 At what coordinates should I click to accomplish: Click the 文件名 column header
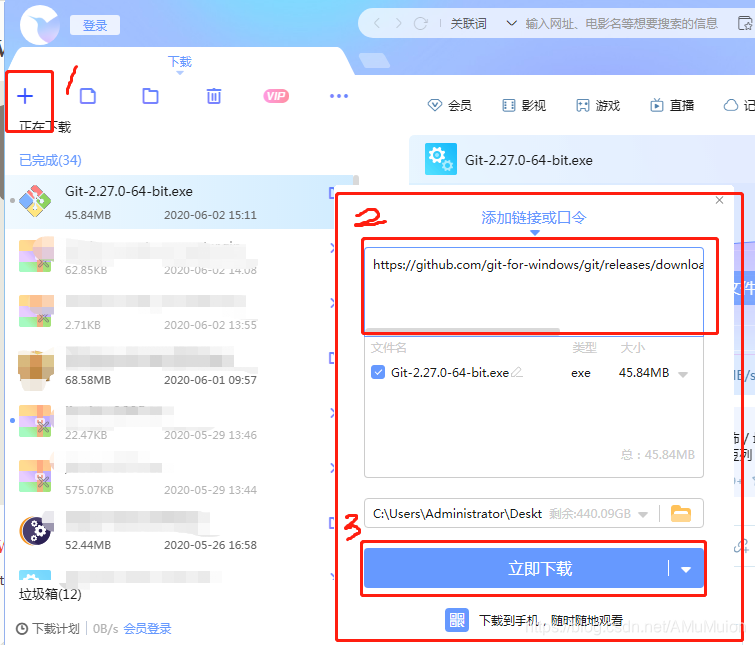[x=389, y=348]
